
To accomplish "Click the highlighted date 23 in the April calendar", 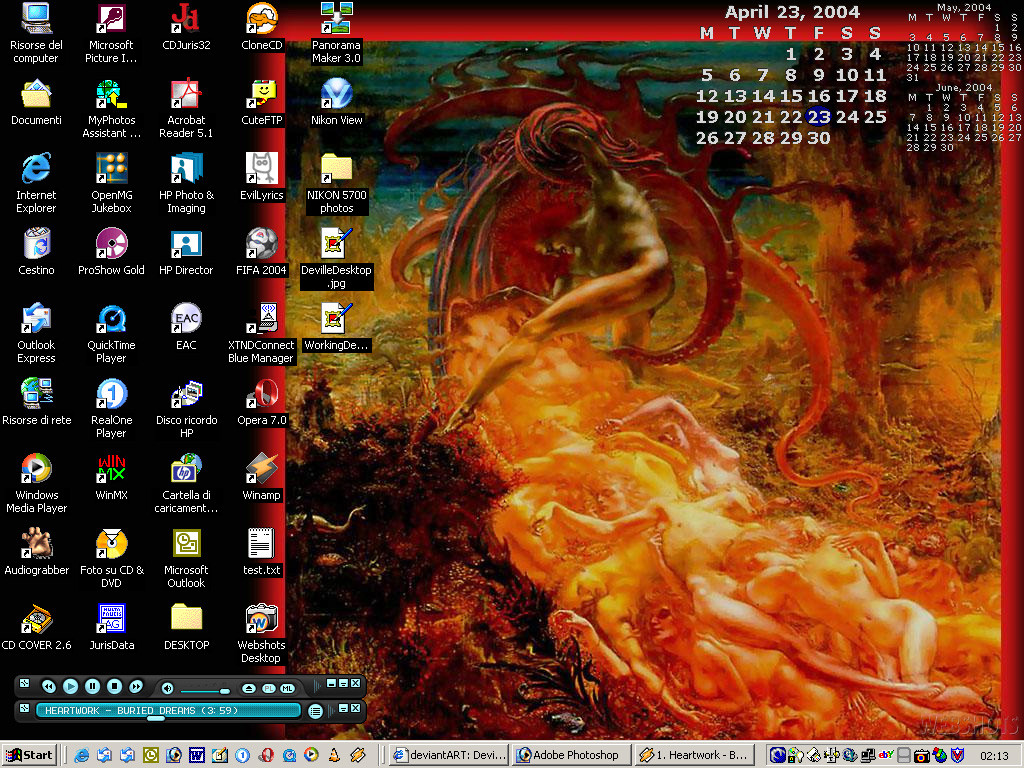I will 819,117.
